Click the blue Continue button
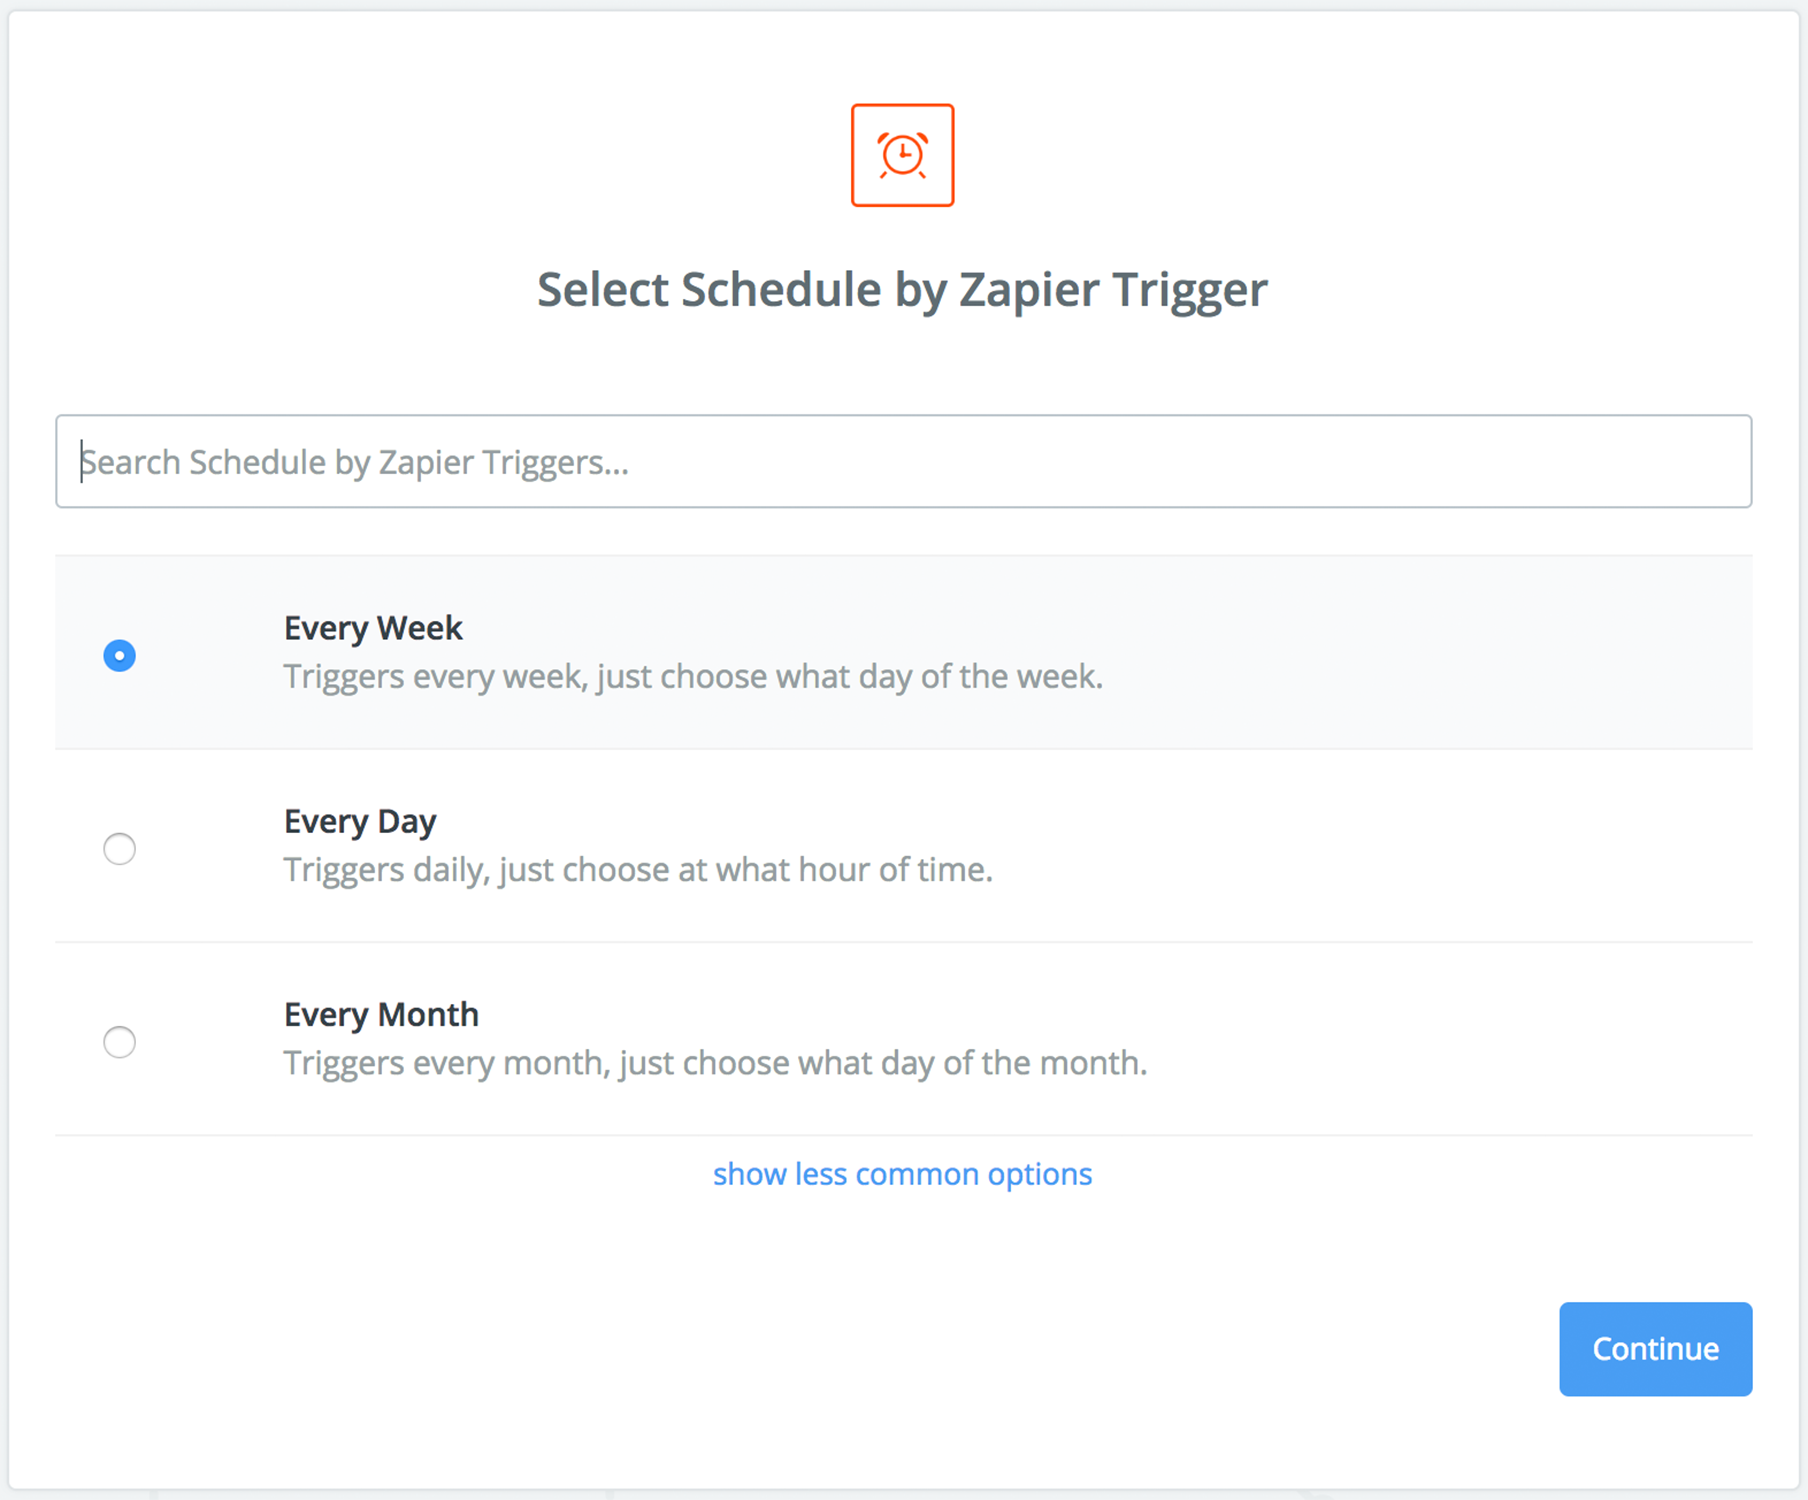This screenshot has height=1500, width=1808. pos(1655,1348)
